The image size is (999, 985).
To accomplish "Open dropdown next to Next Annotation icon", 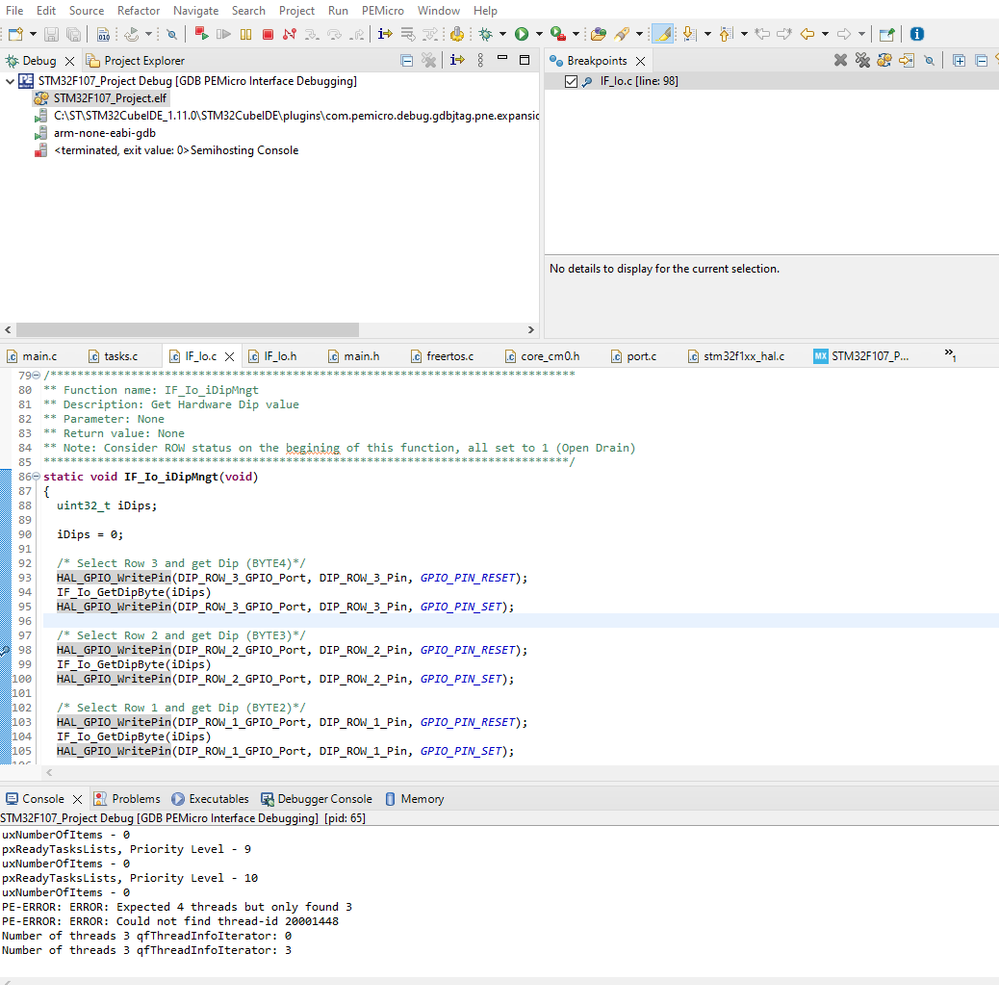I will pos(707,34).
